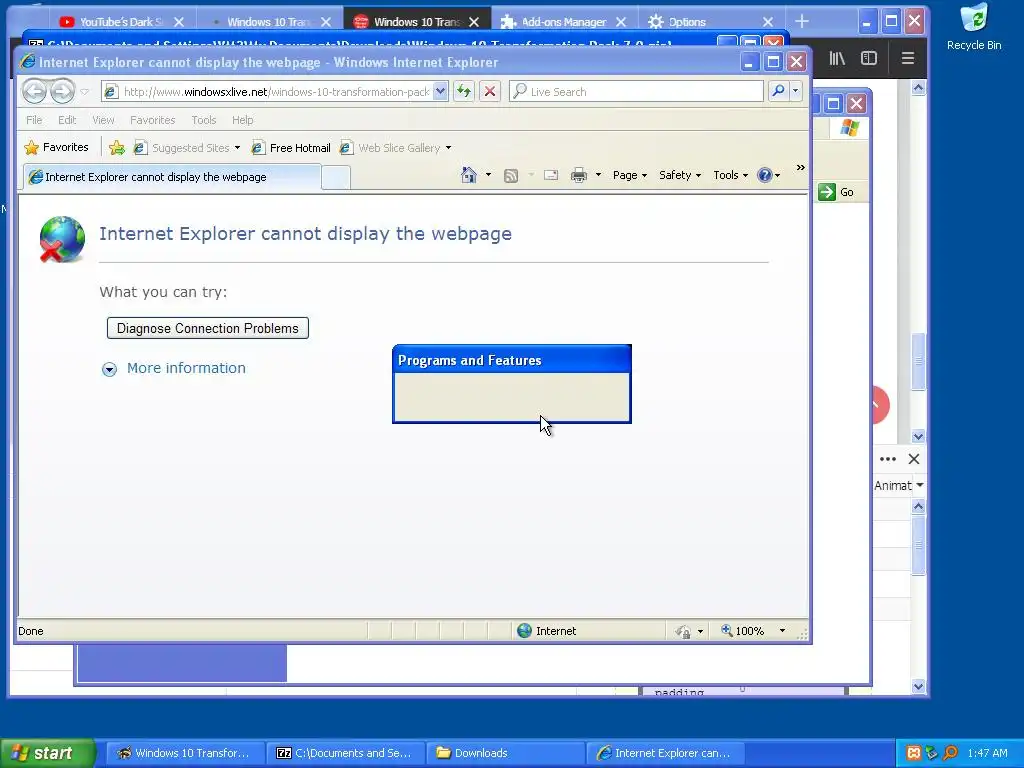Open the Free Hotmail favorite link
Image resolution: width=1024 pixels, height=768 pixels.
pos(291,148)
